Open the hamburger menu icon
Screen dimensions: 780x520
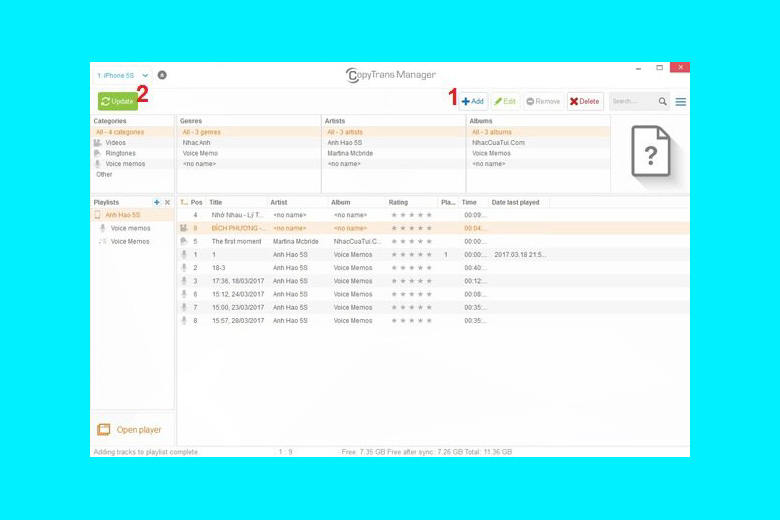(681, 102)
